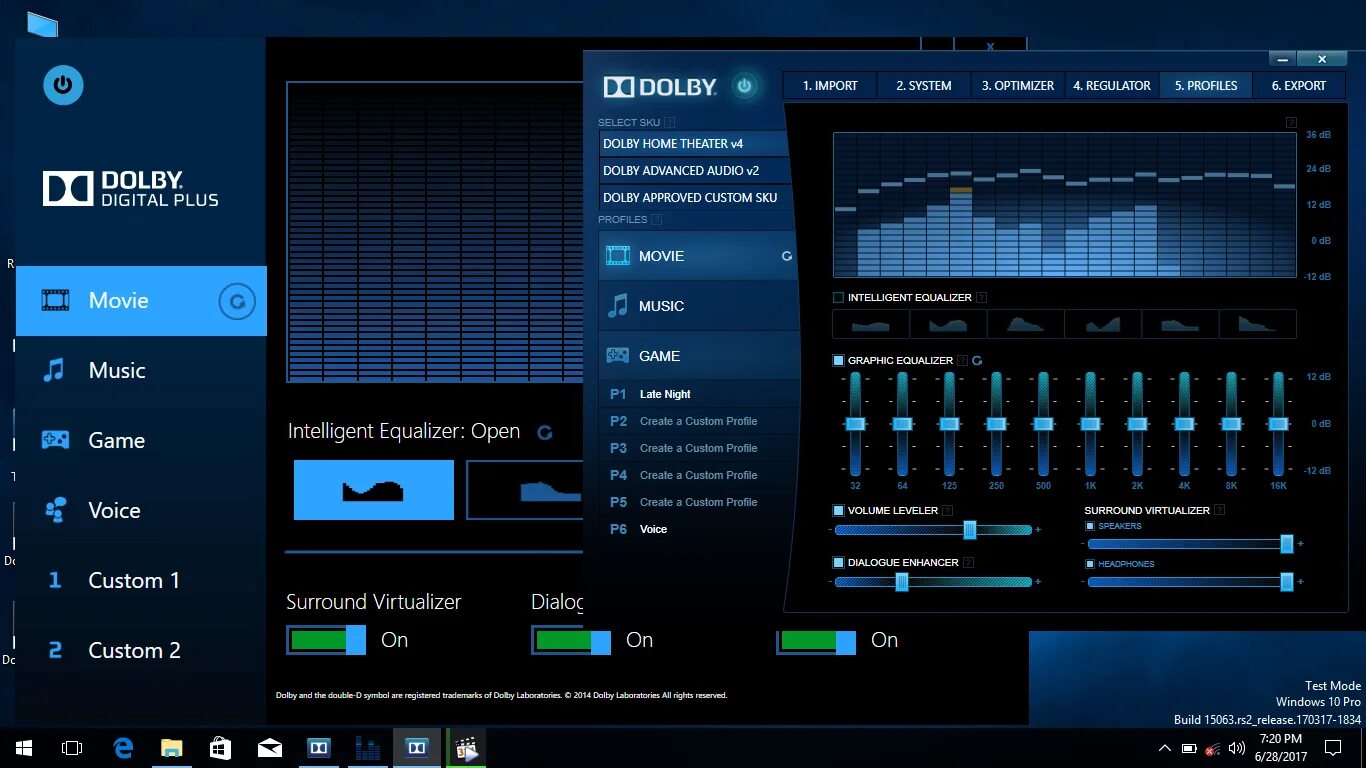
Task: Open help for Surround Virtualizer in tuning tool
Action: (x=1219, y=510)
